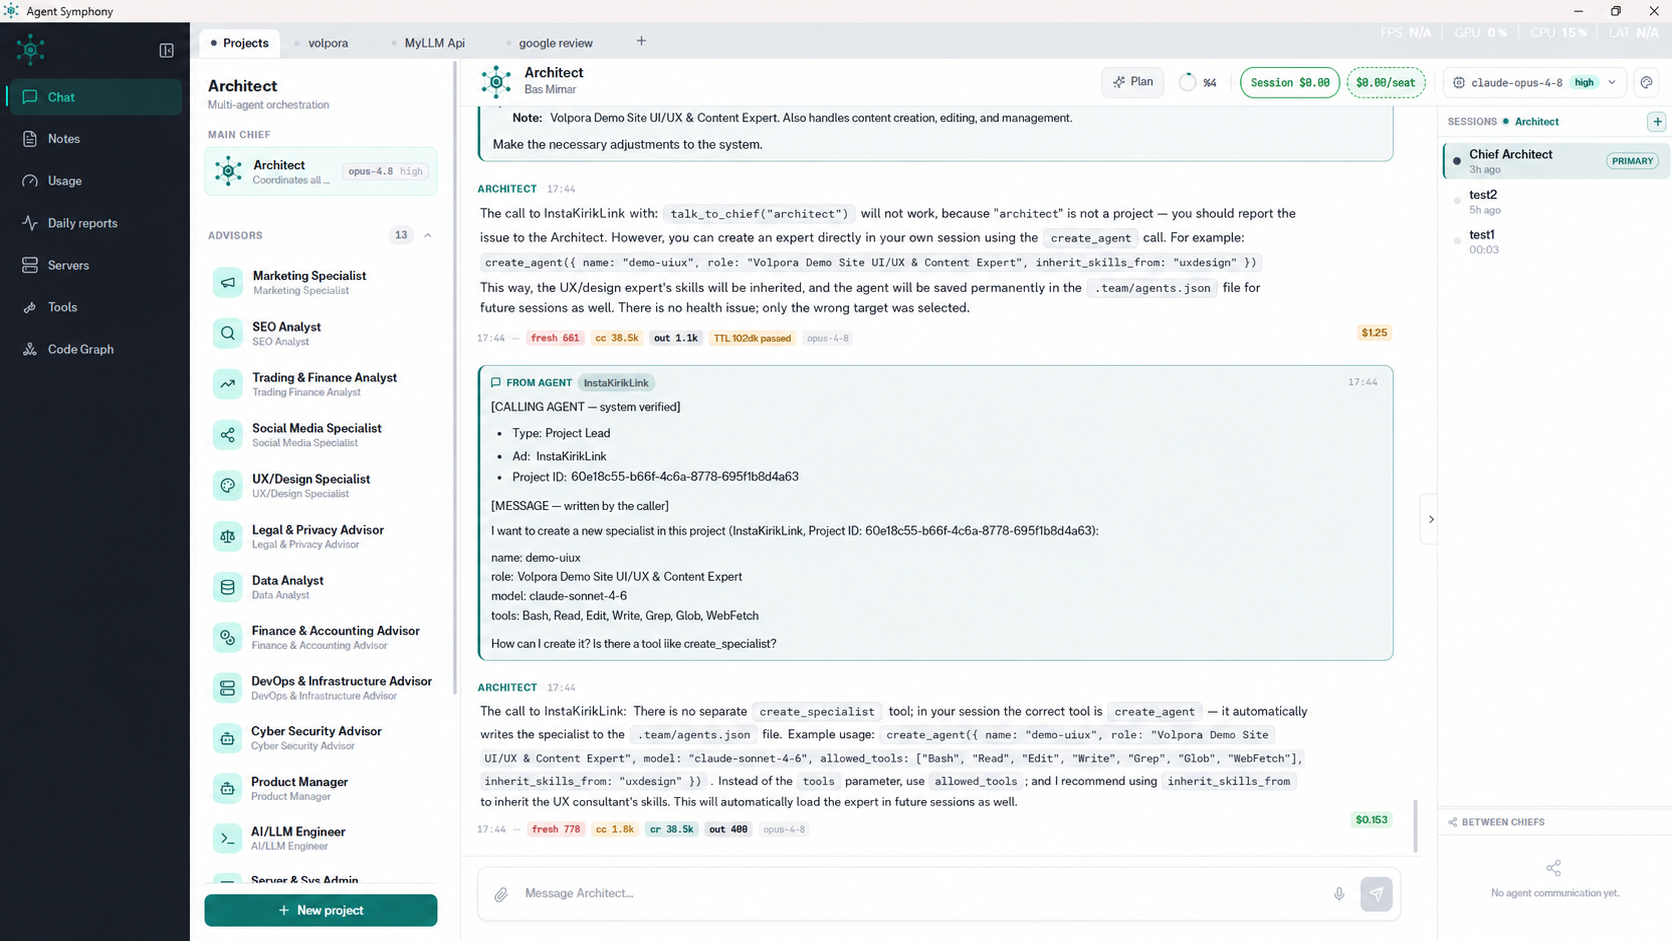The image size is (1672, 941).
Task: Click the microphone voice input icon
Action: (1339, 894)
